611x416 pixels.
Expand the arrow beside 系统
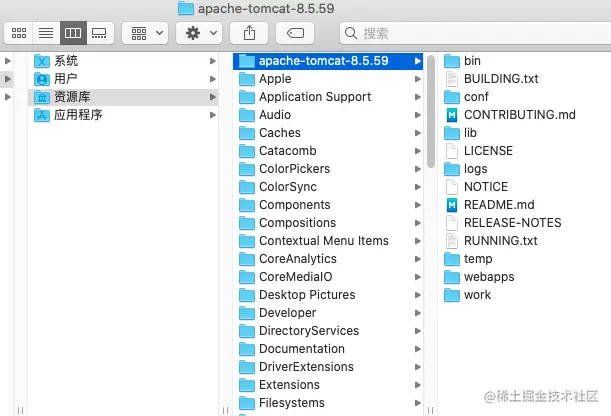click(x=213, y=61)
